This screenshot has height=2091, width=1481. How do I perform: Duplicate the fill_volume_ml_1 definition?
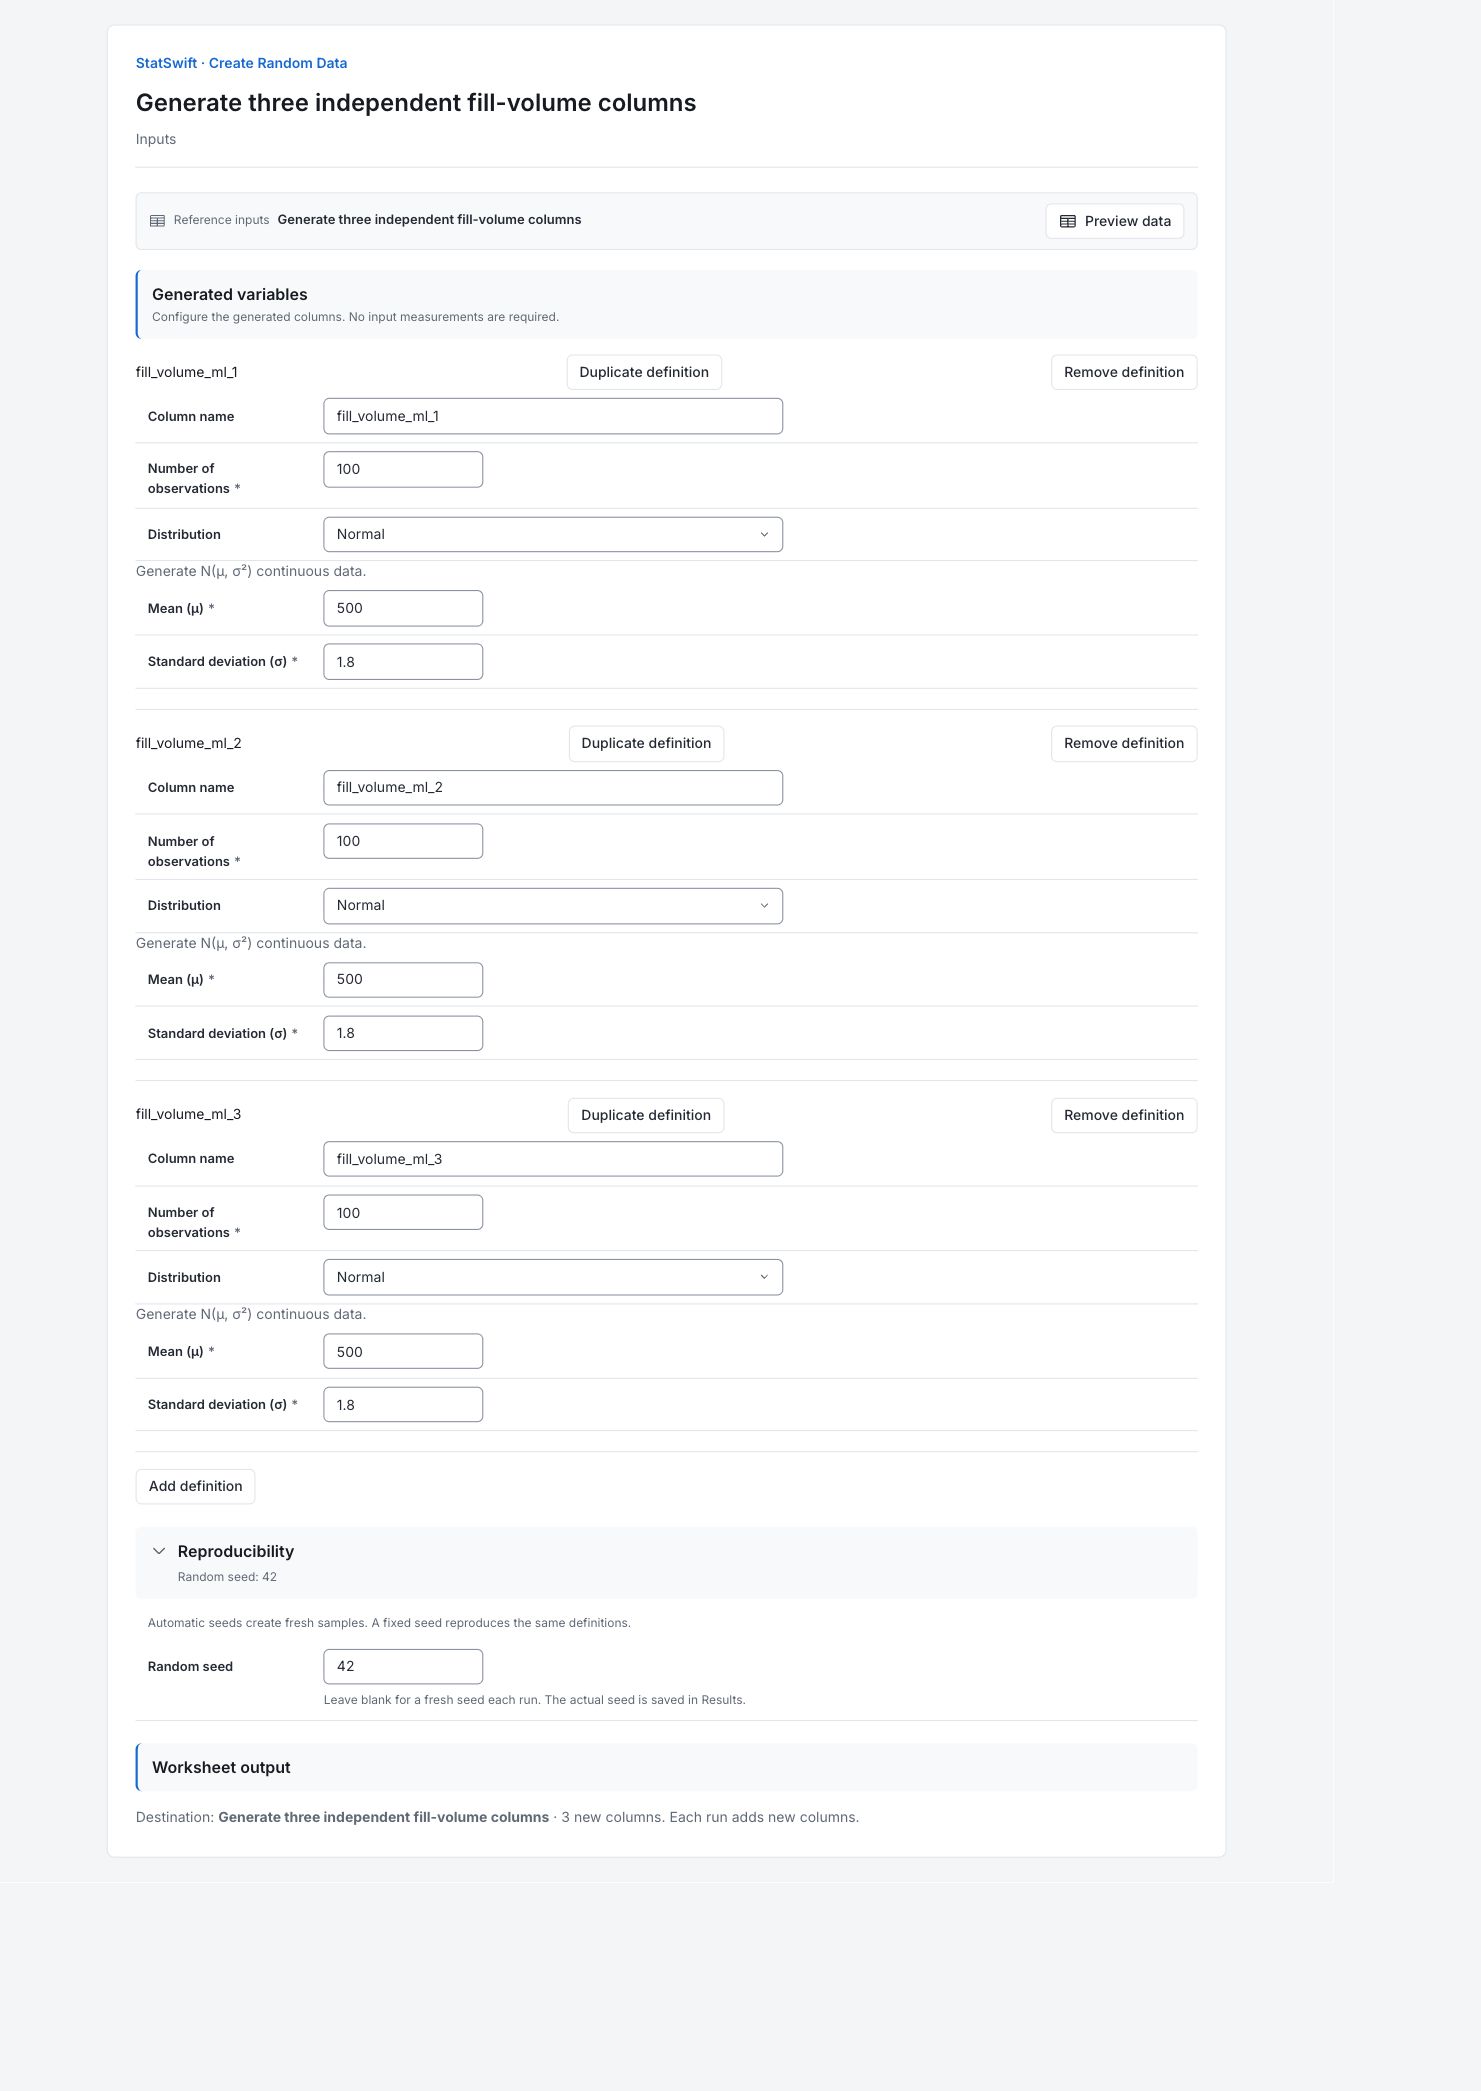pos(644,372)
